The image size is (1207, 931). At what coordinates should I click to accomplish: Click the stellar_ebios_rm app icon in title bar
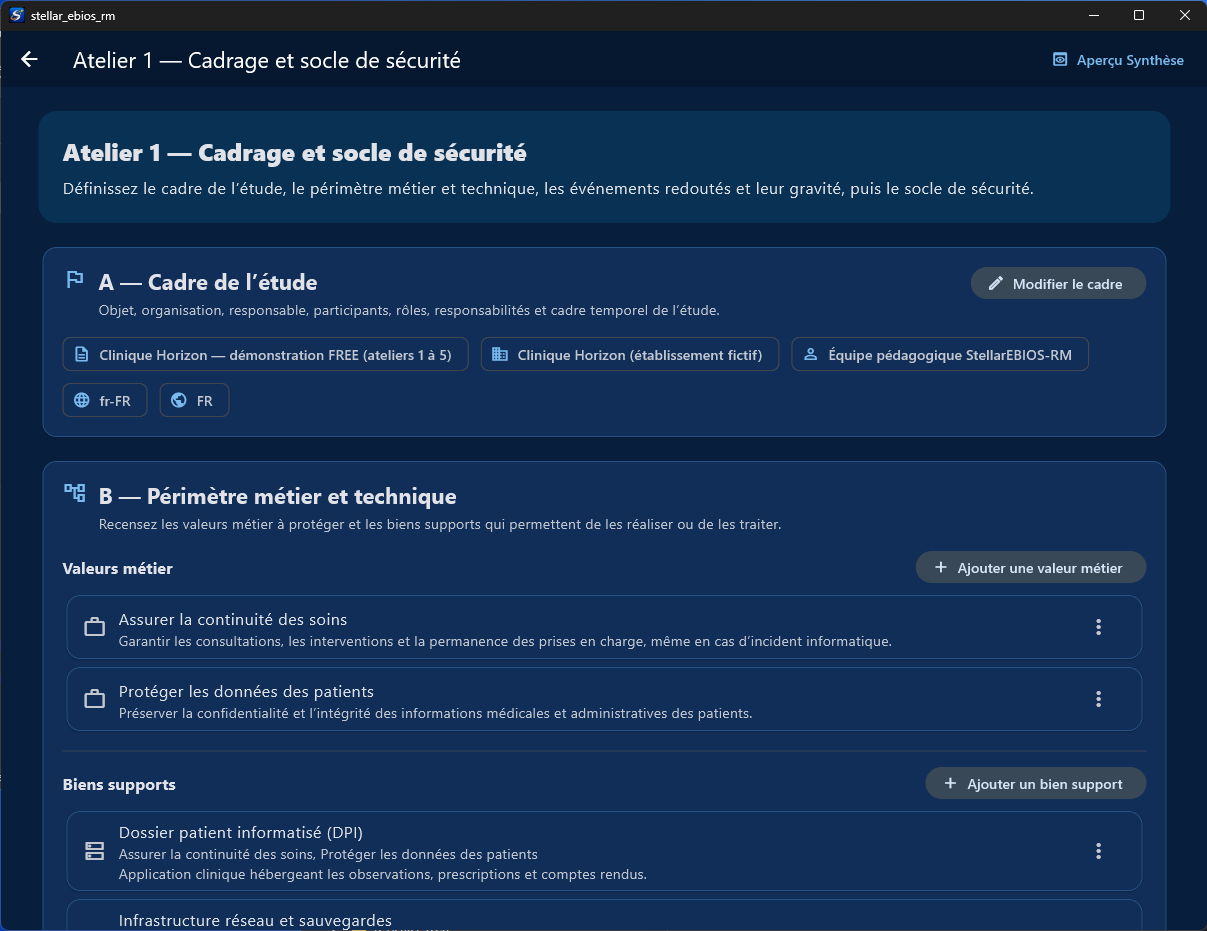click(16, 15)
